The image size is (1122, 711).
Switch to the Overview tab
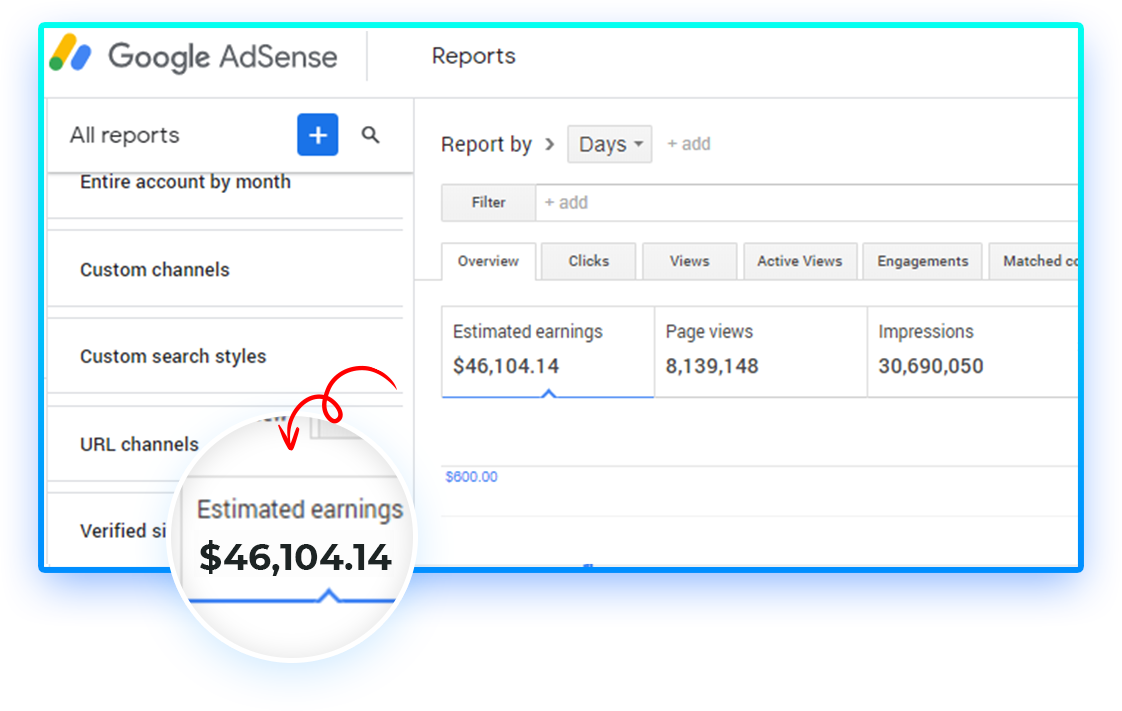tap(489, 261)
